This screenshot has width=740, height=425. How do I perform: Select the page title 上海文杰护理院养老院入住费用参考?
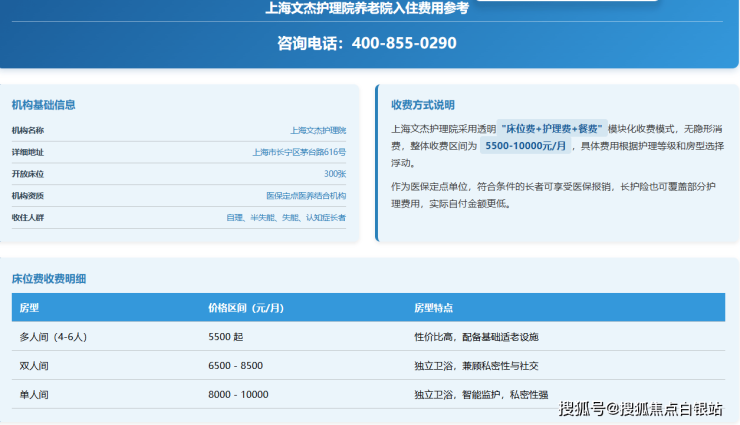367,8
